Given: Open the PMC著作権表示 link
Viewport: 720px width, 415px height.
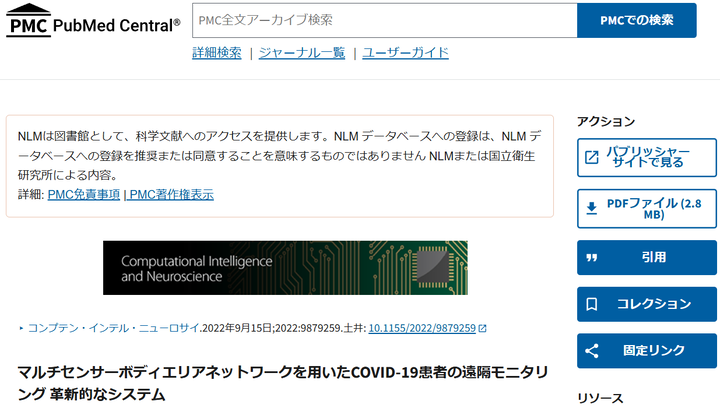Looking at the screenshot, I should tap(171, 194).
